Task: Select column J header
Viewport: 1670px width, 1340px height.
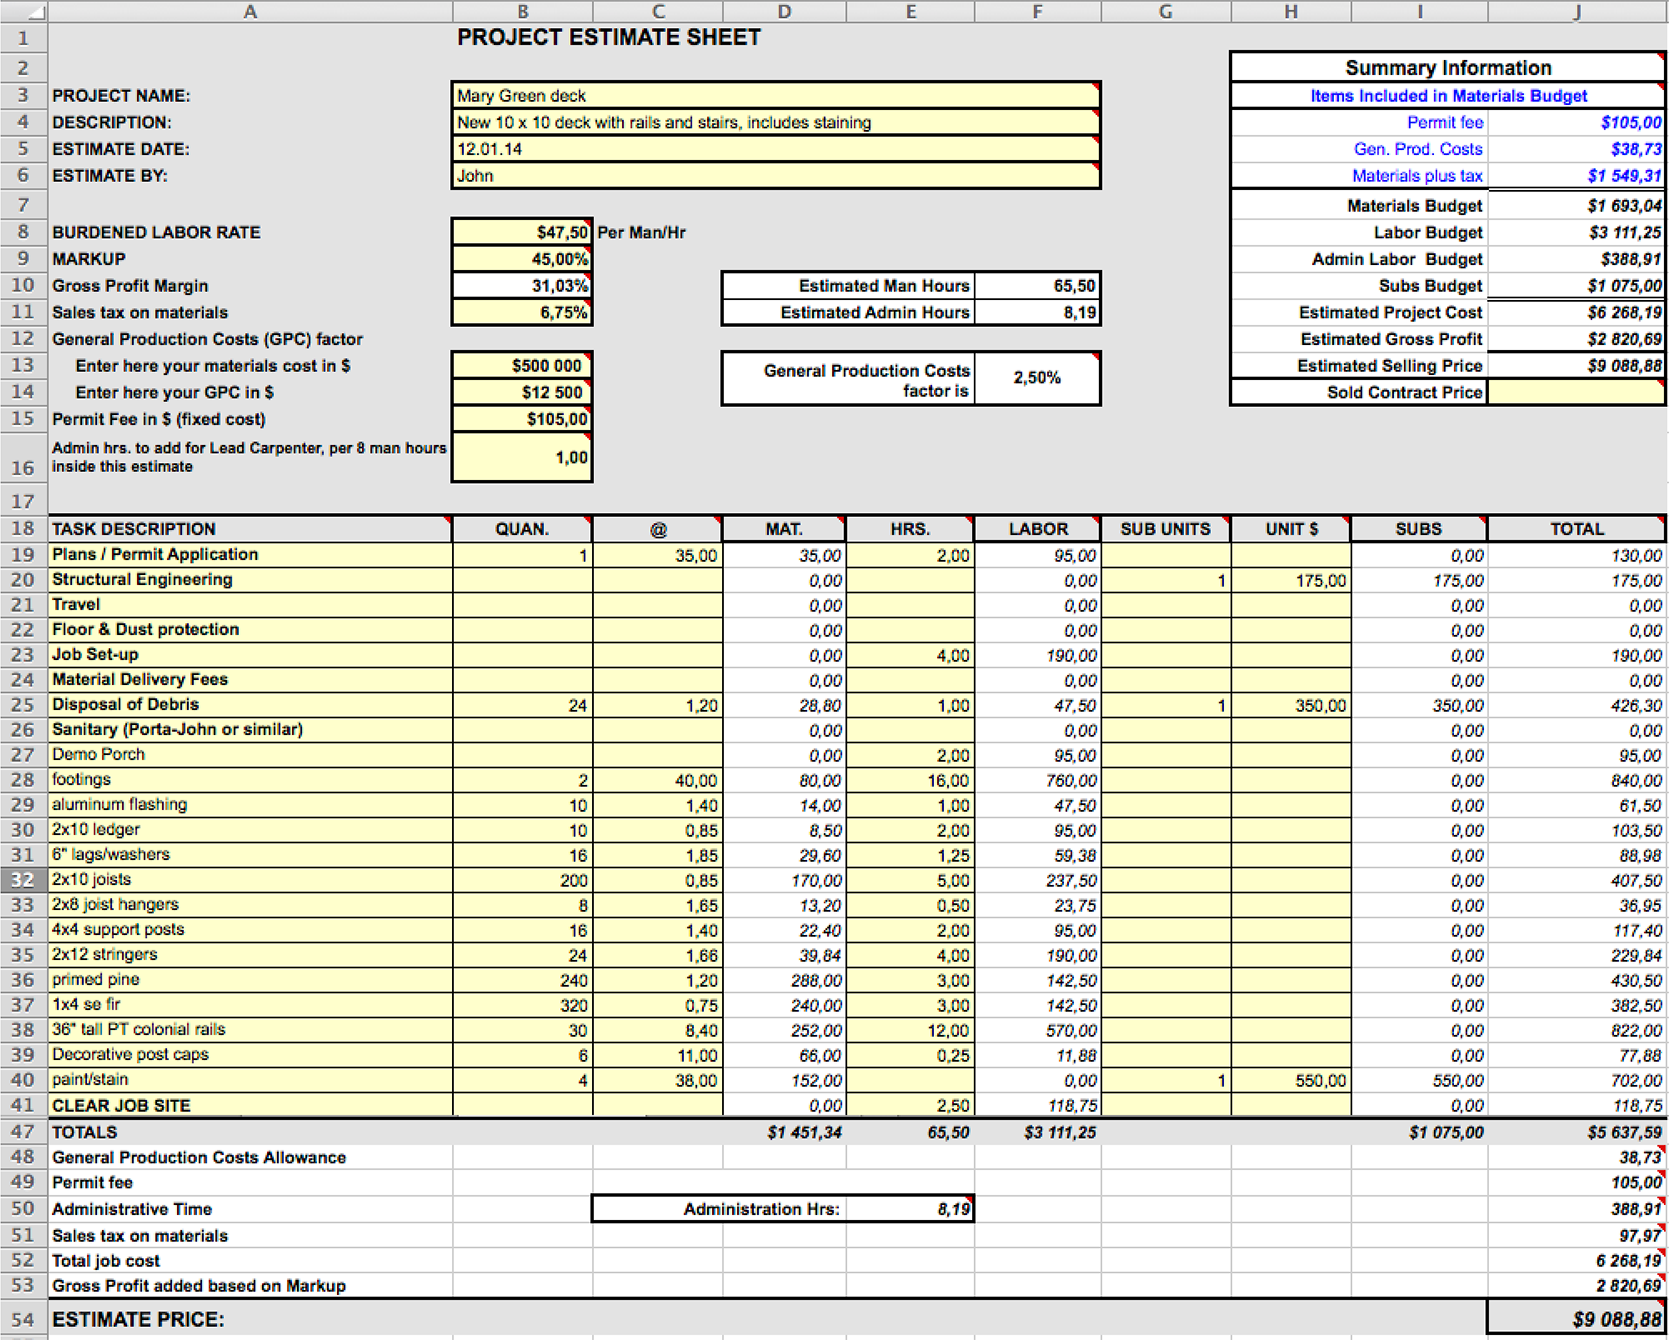Action: point(1576,11)
